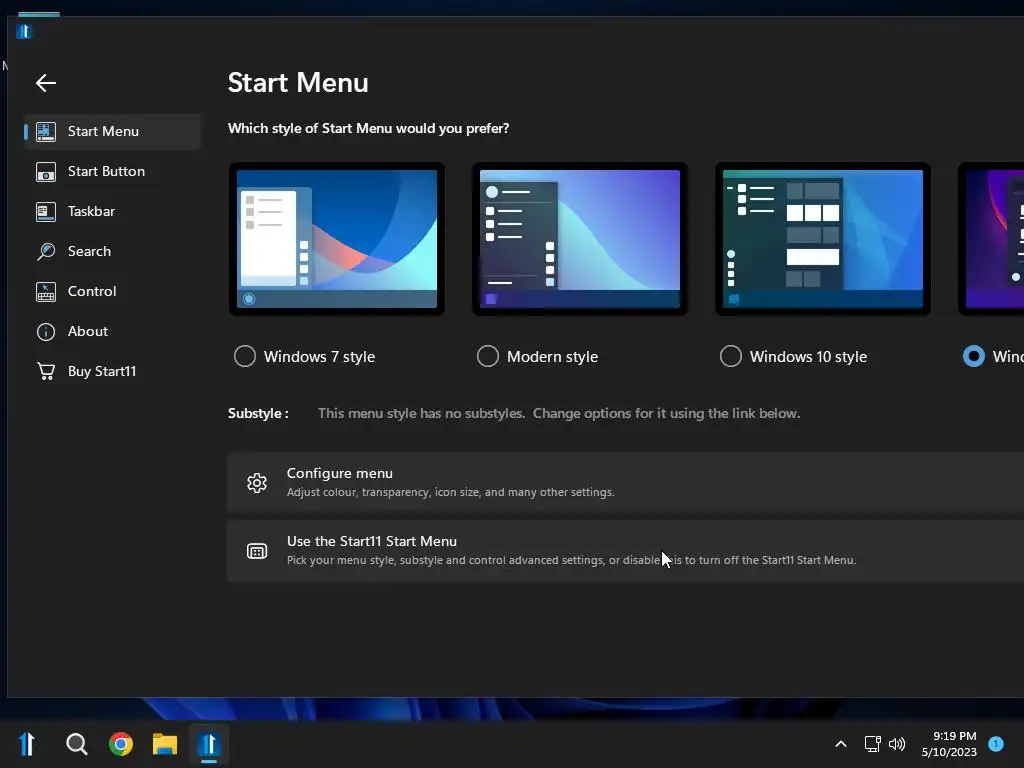This screenshot has height=768, width=1024.
Task: Choose the Modern style preview thumbnail
Action: [x=580, y=239]
